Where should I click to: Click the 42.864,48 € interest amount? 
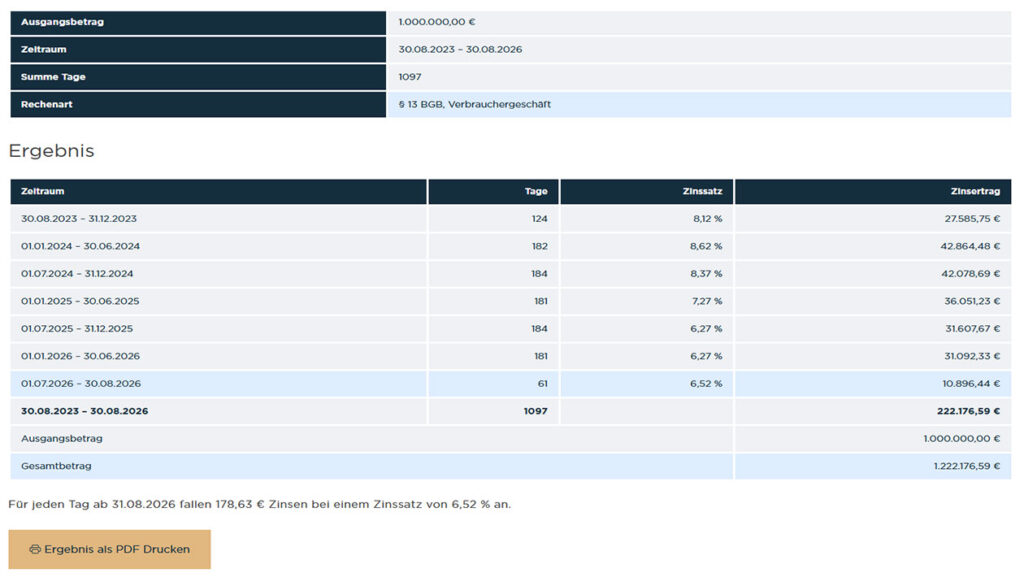click(970, 246)
